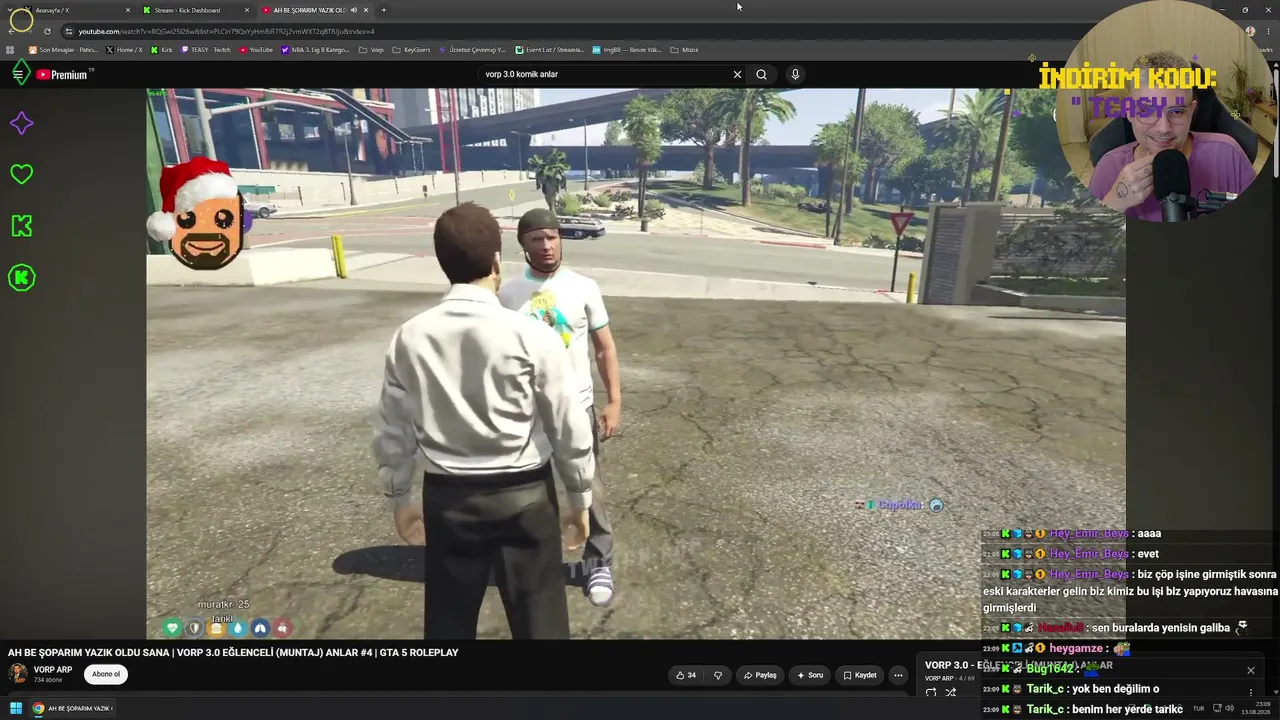Like the video with thumbs up
Image resolution: width=1280 pixels, height=720 pixels.
tap(686, 675)
